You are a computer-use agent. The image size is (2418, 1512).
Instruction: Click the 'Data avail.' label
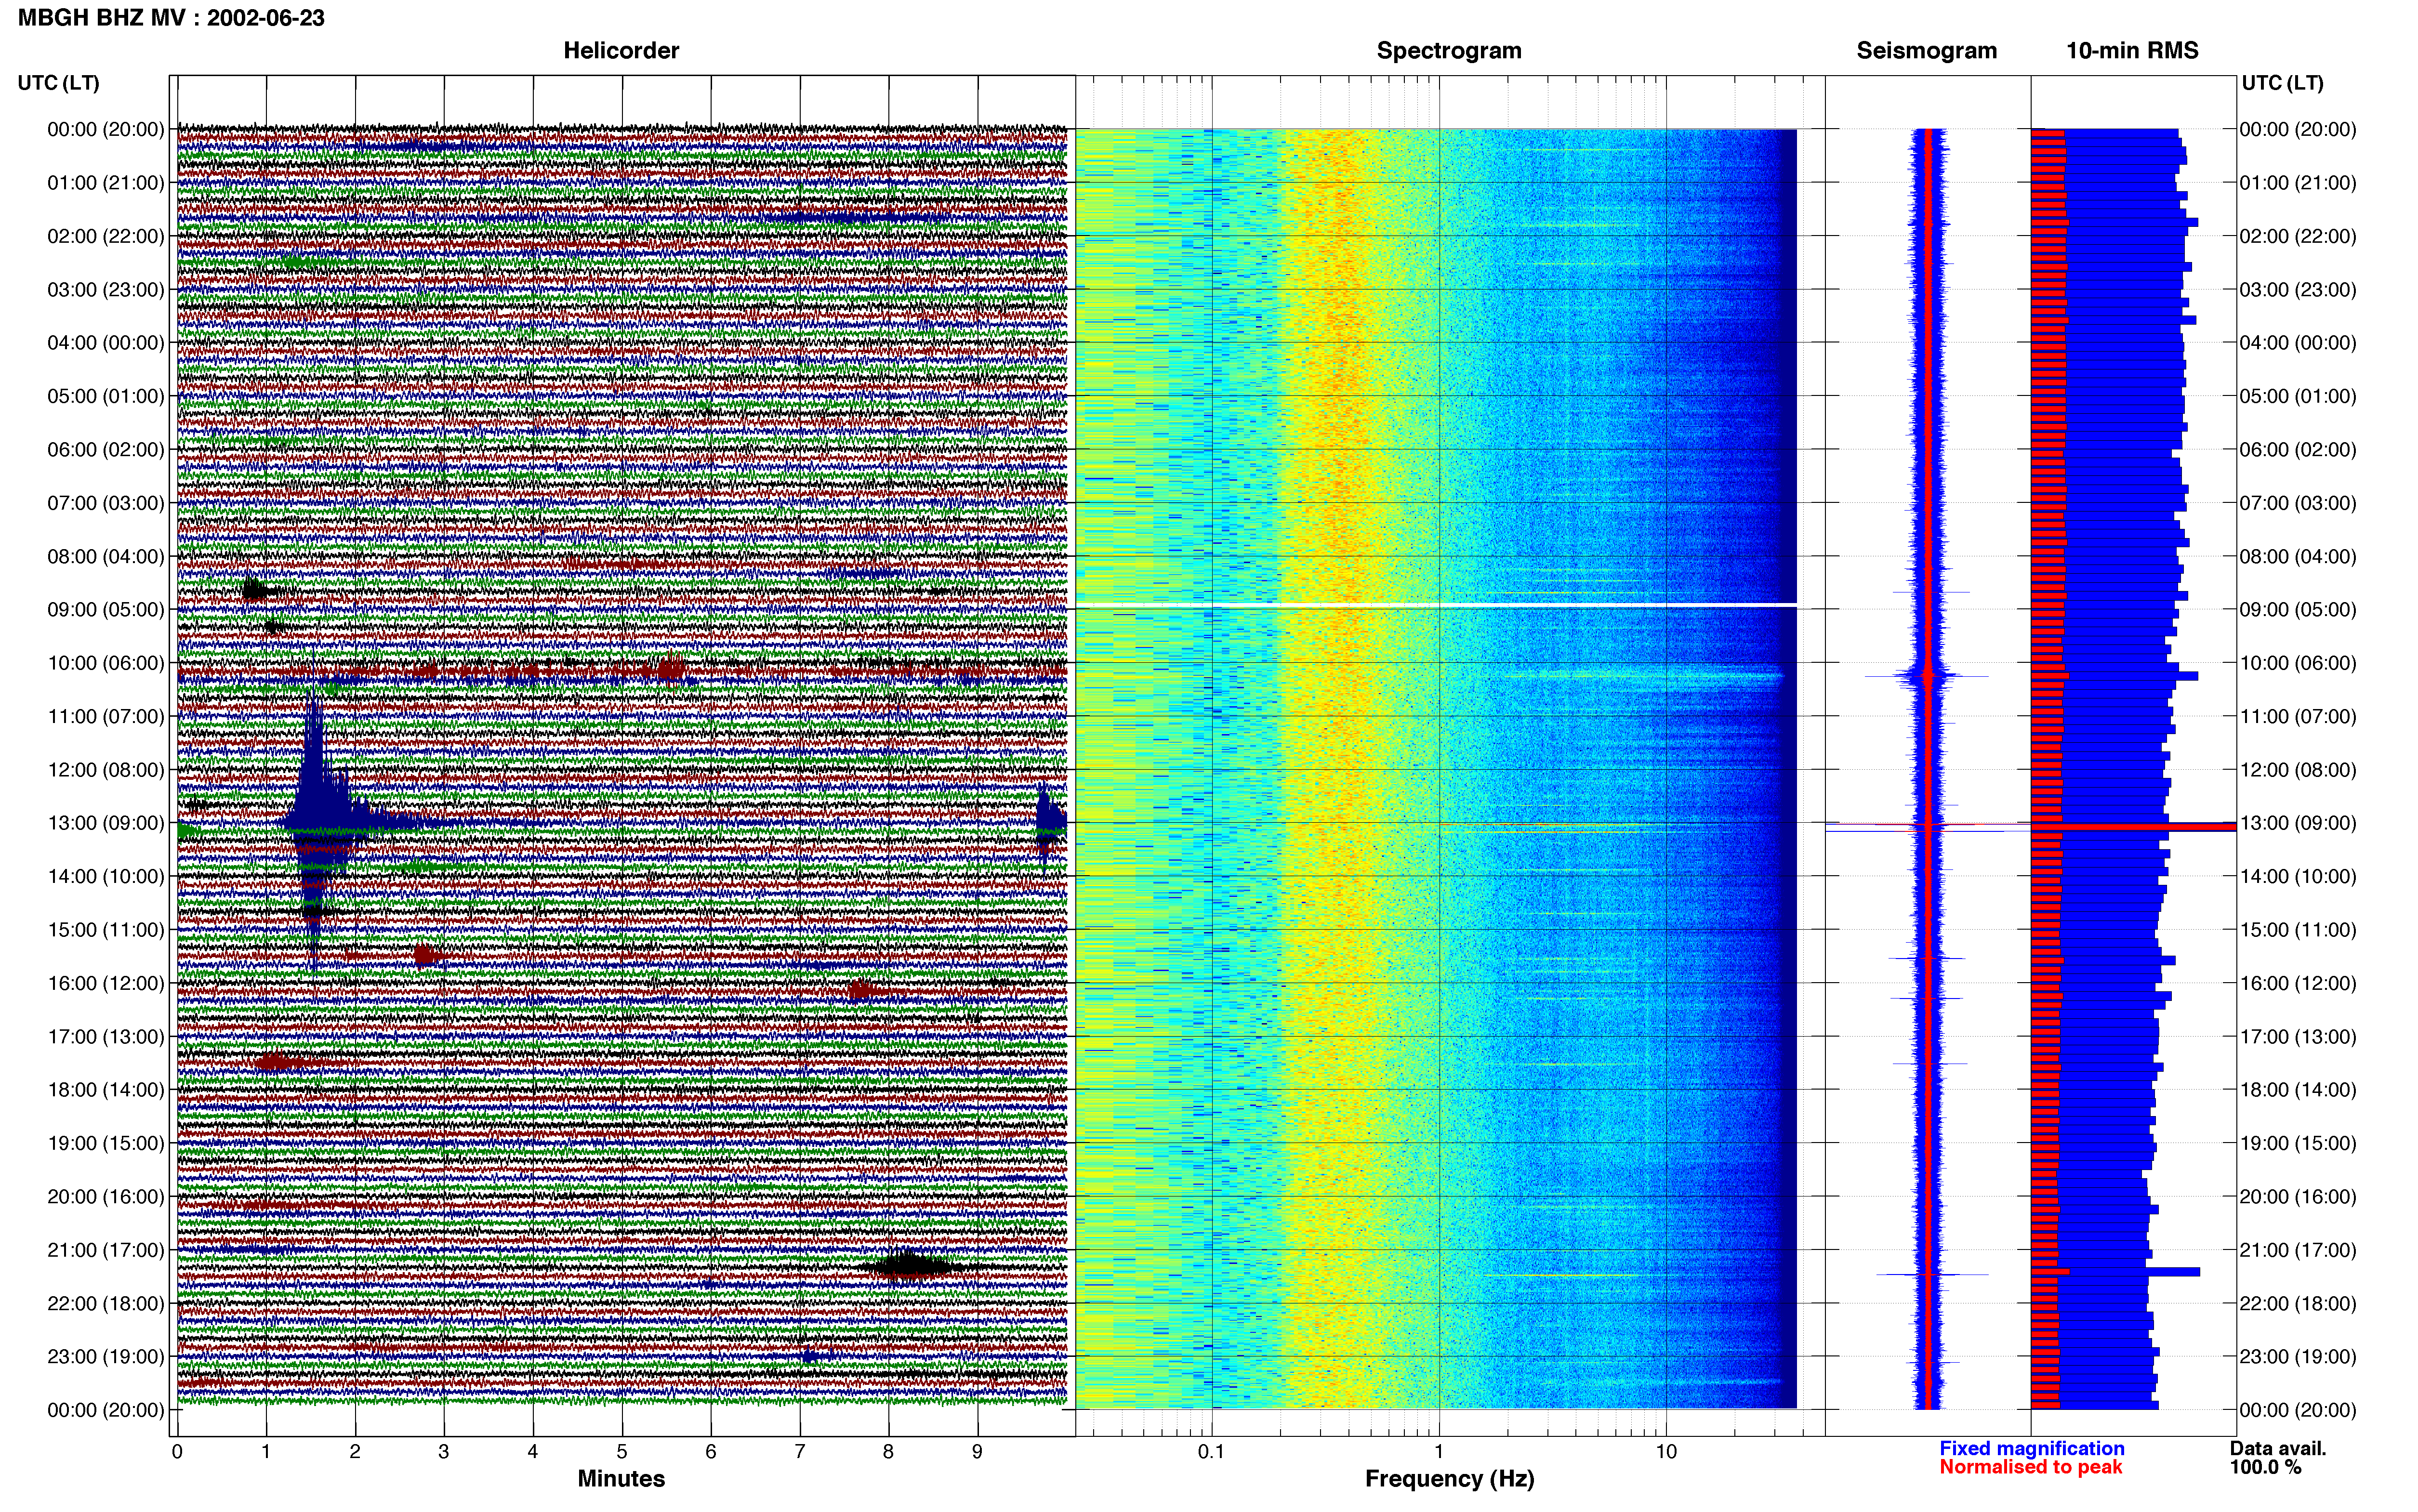2278,1448
